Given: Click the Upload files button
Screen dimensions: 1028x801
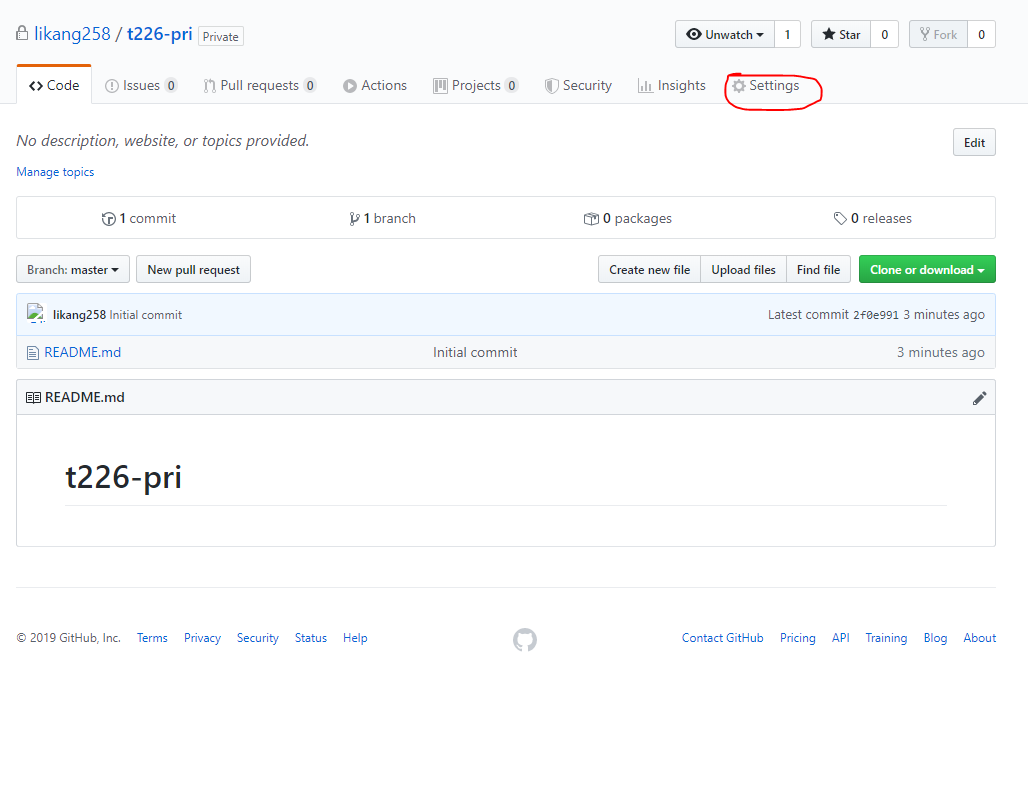Looking at the screenshot, I should coord(743,269).
